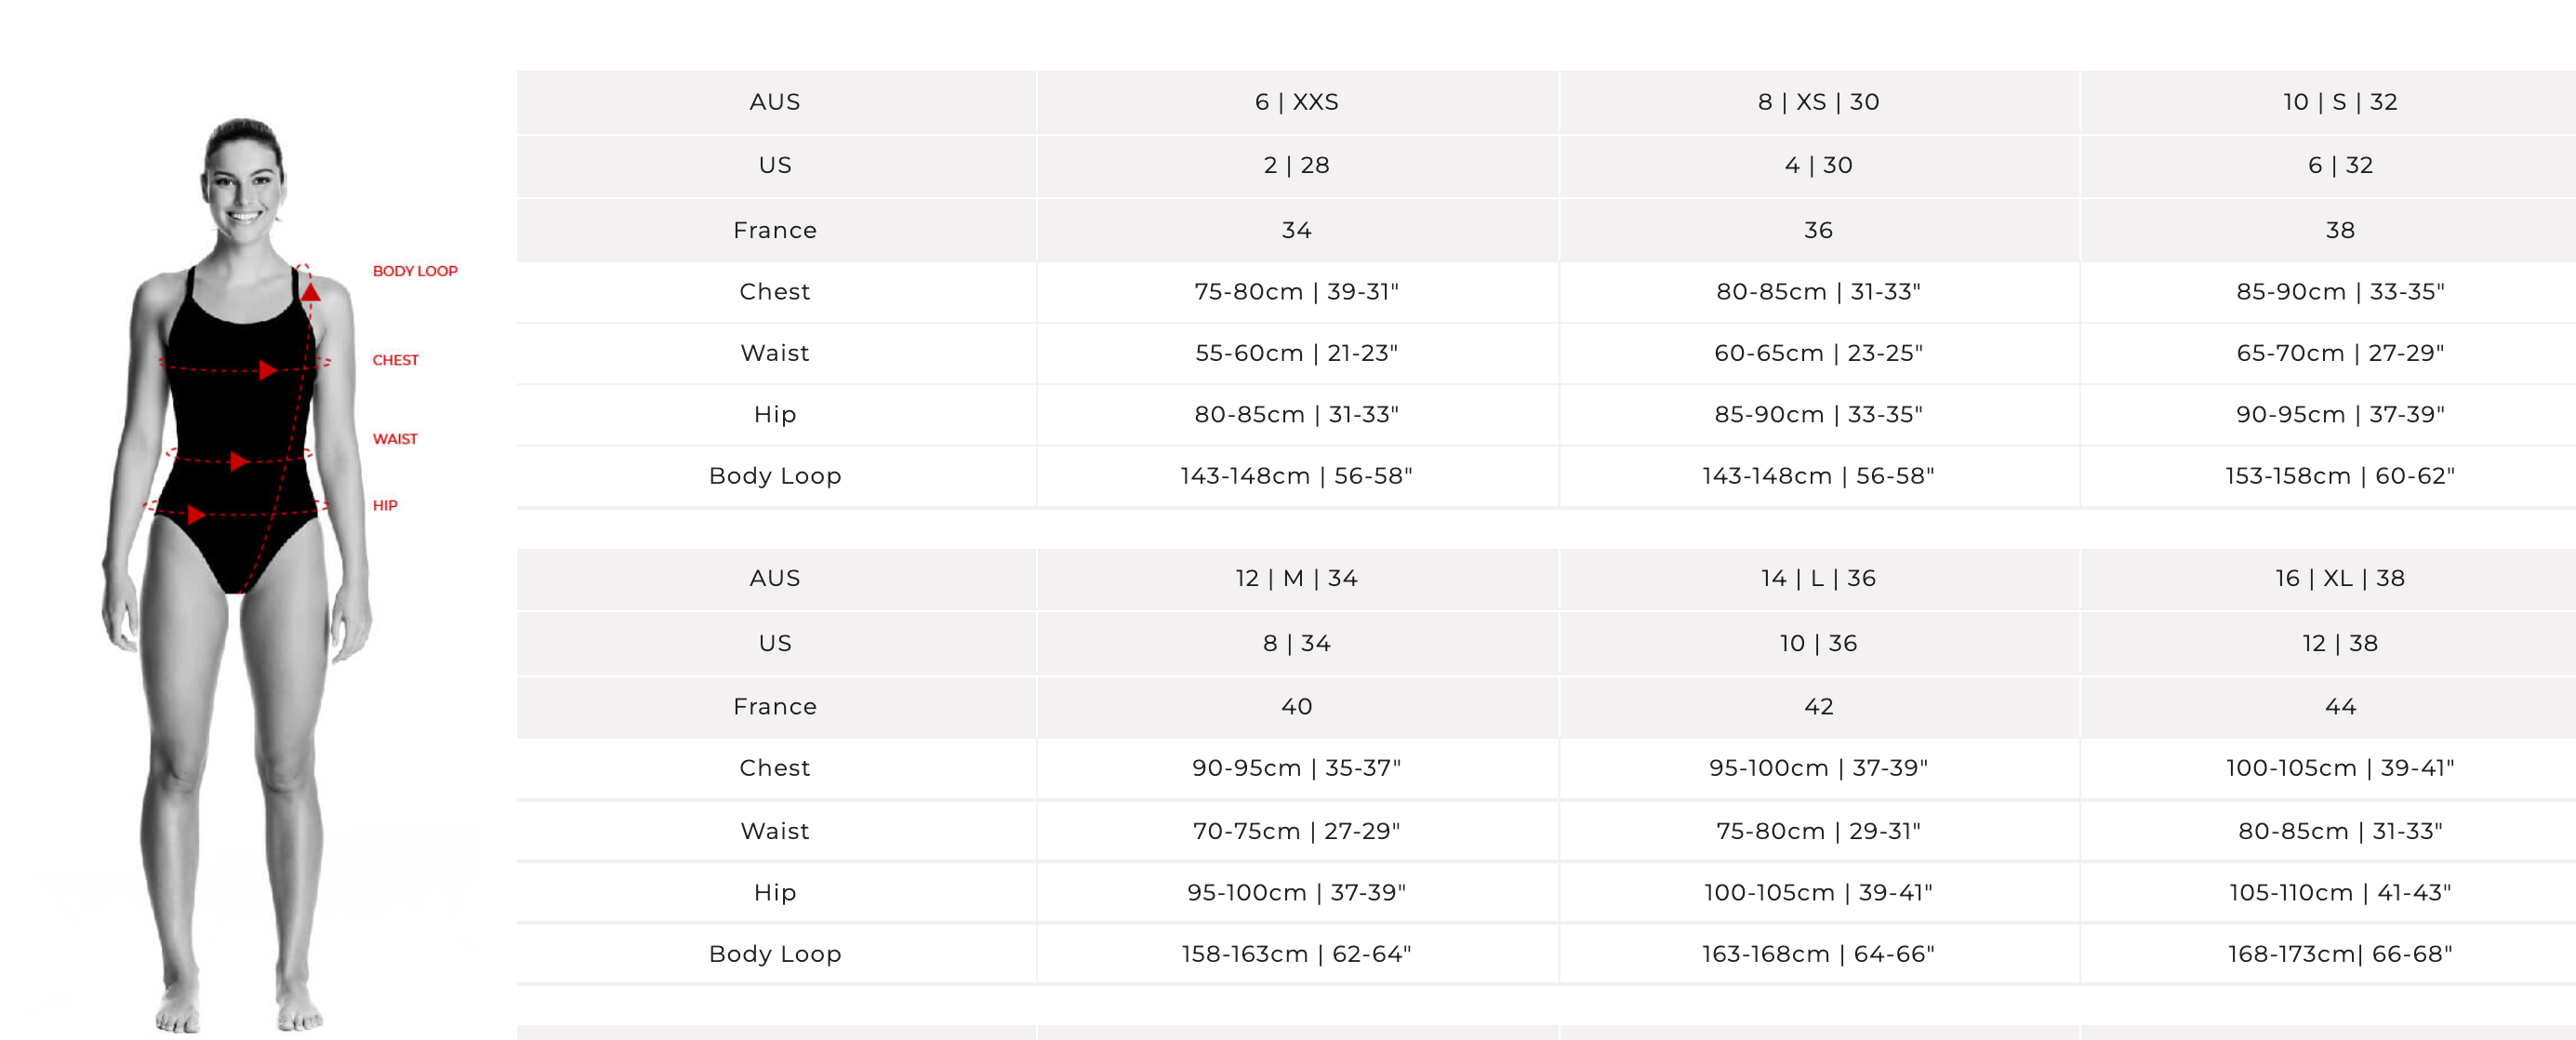Click the red chest measurement arrow

pos(267,371)
